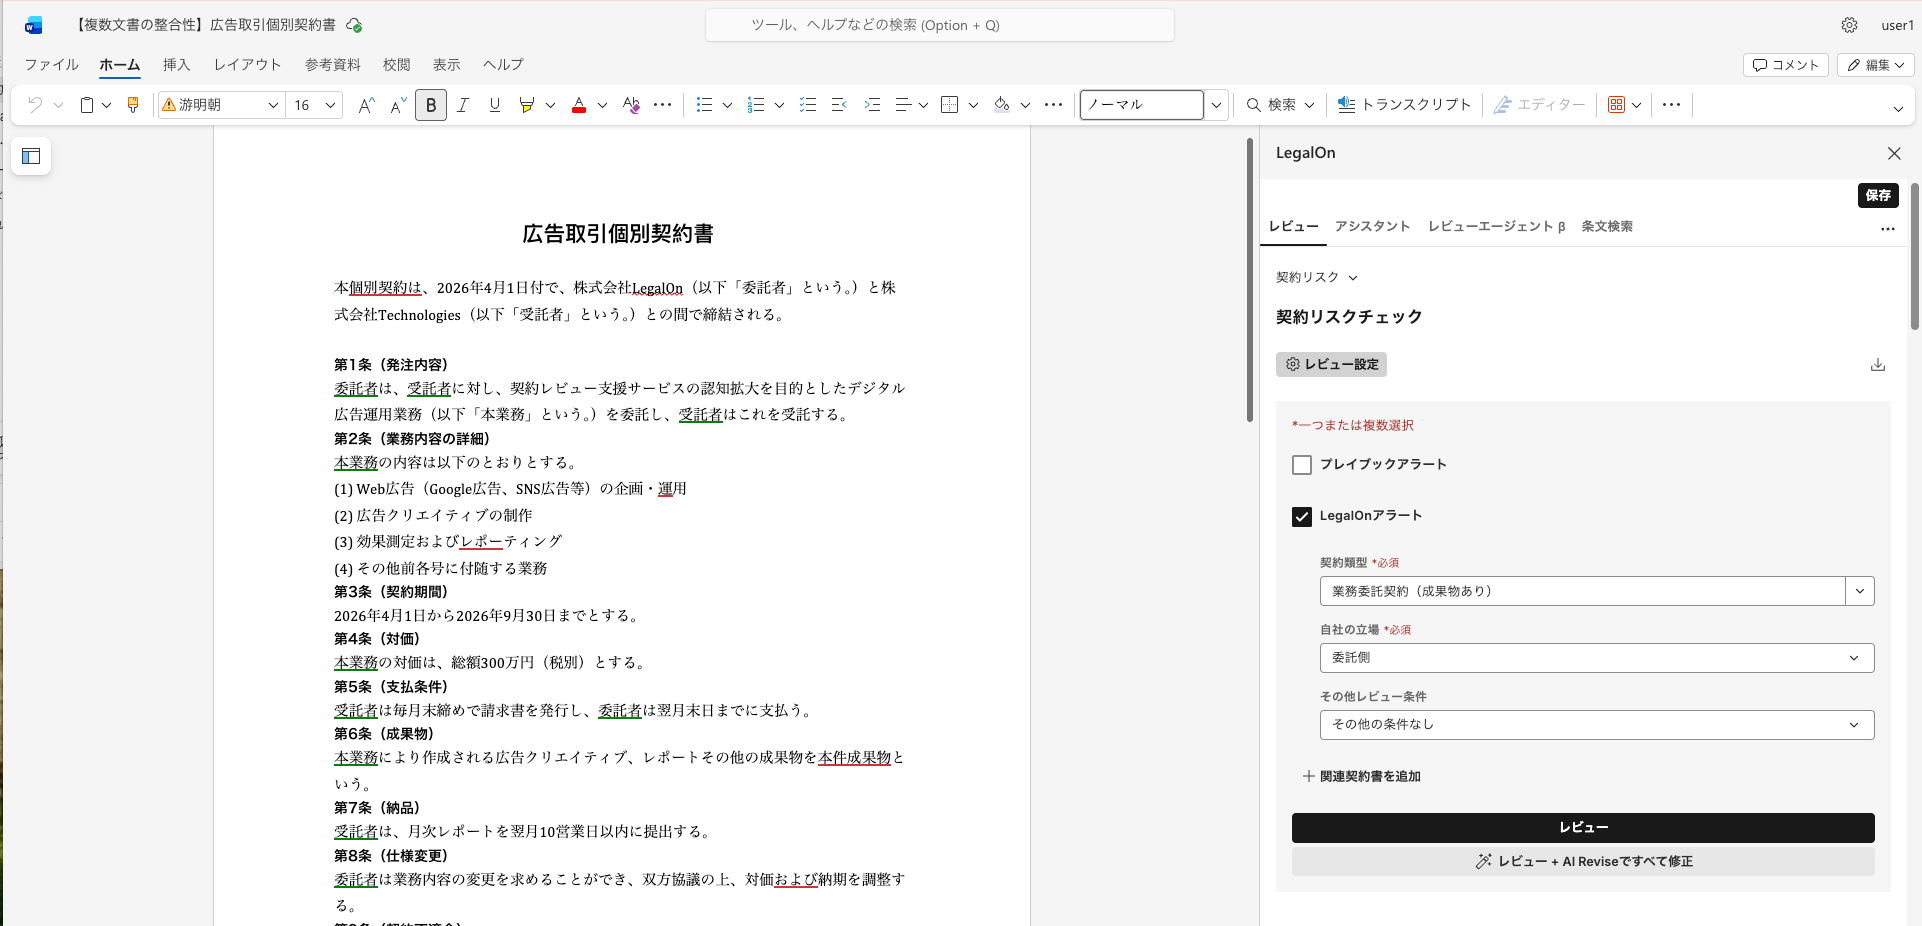Switch to the 参考資料 tab
This screenshot has height=926, width=1922.
point(333,65)
